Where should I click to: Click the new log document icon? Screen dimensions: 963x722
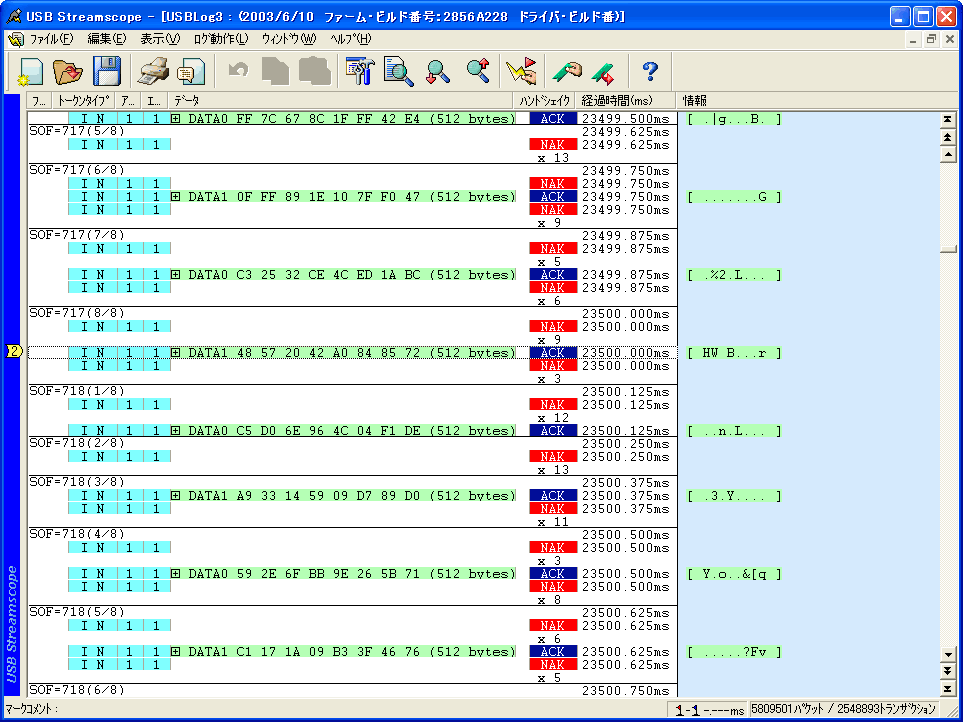pyautogui.click(x=31, y=71)
